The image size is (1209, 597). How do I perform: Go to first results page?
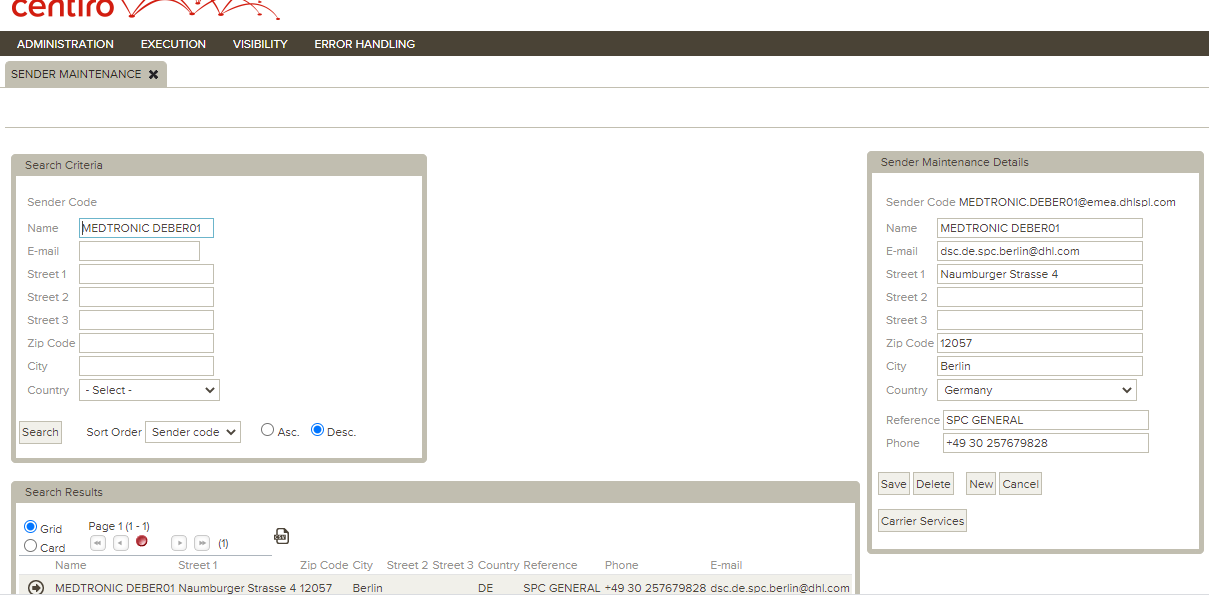[98, 542]
